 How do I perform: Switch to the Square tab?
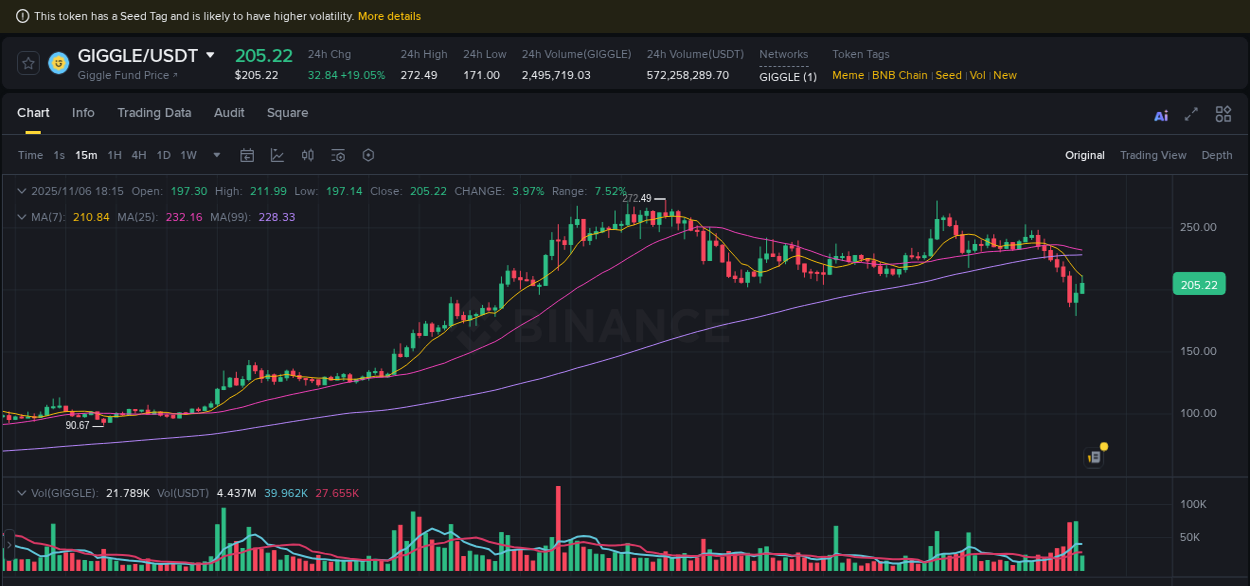(287, 113)
